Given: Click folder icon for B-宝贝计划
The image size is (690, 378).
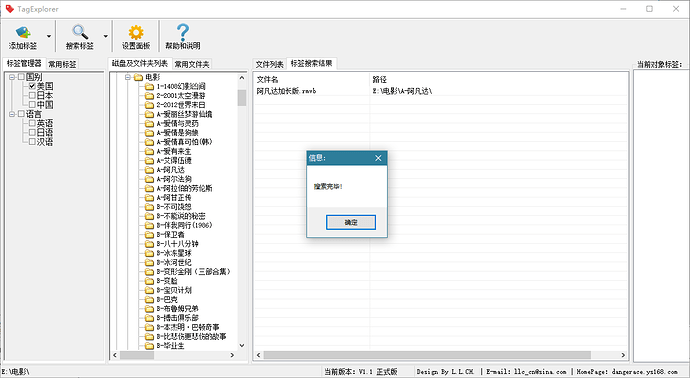Looking at the screenshot, I should point(150,290).
